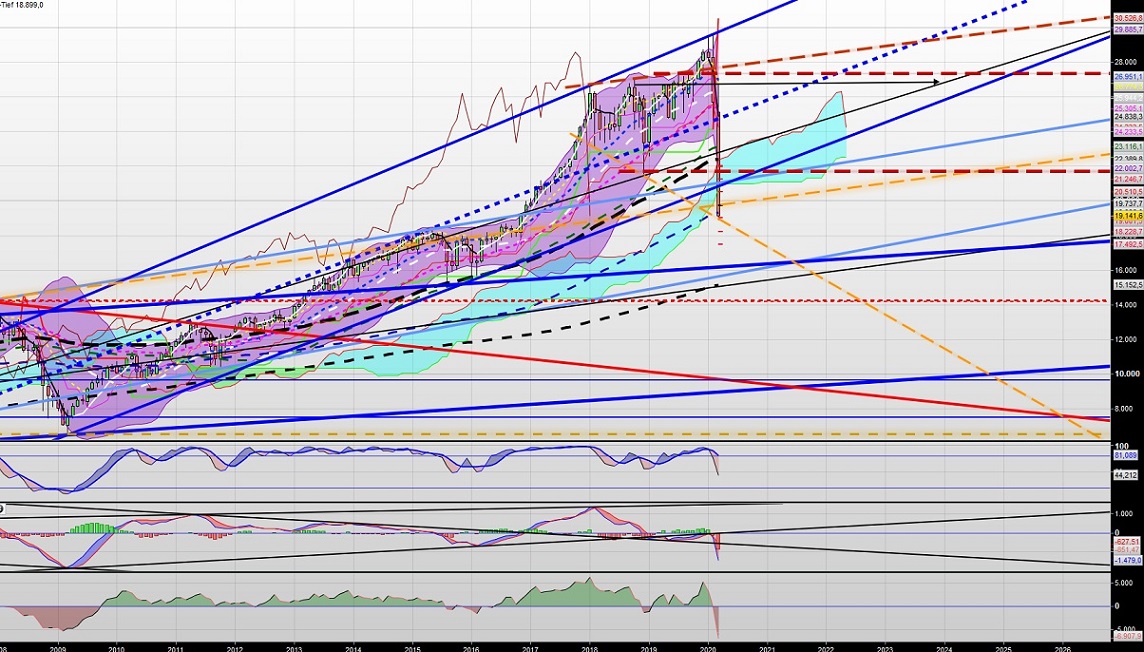Click the 2016 year label
Viewport: 1144px width, 652px height.
click(x=471, y=648)
